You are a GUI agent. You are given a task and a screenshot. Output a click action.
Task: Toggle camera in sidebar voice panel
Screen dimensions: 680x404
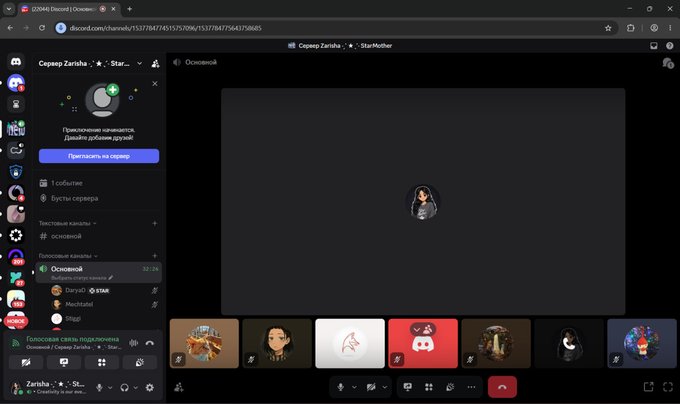26,362
